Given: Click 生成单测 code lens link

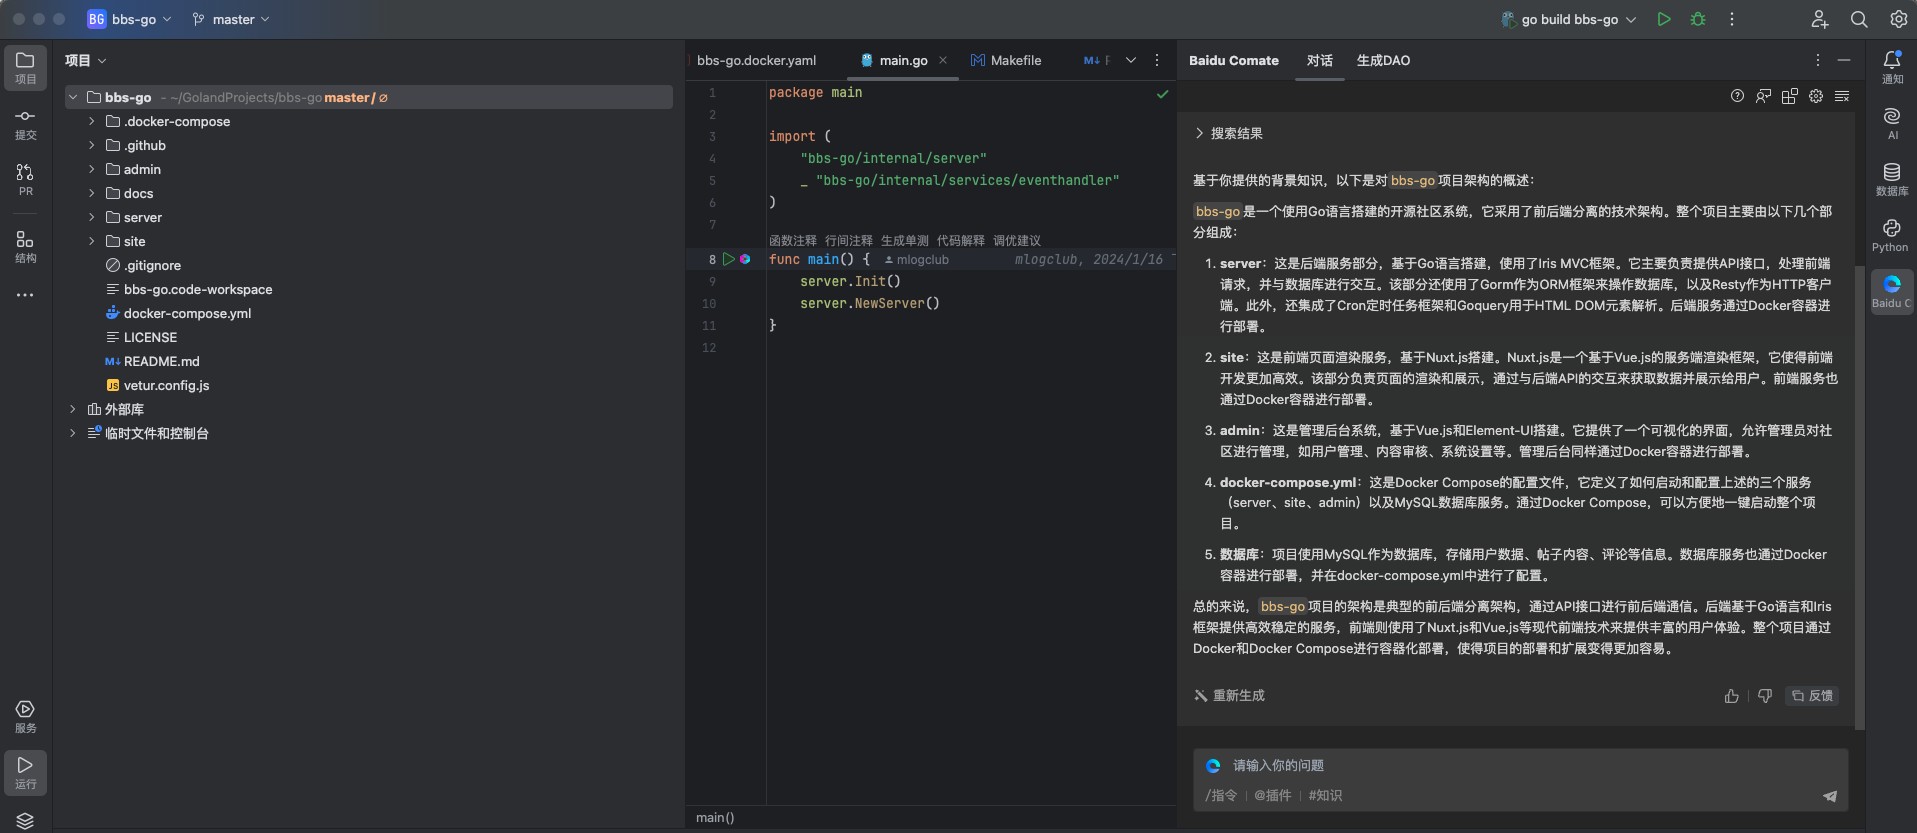Looking at the screenshot, I should [x=905, y=240].
